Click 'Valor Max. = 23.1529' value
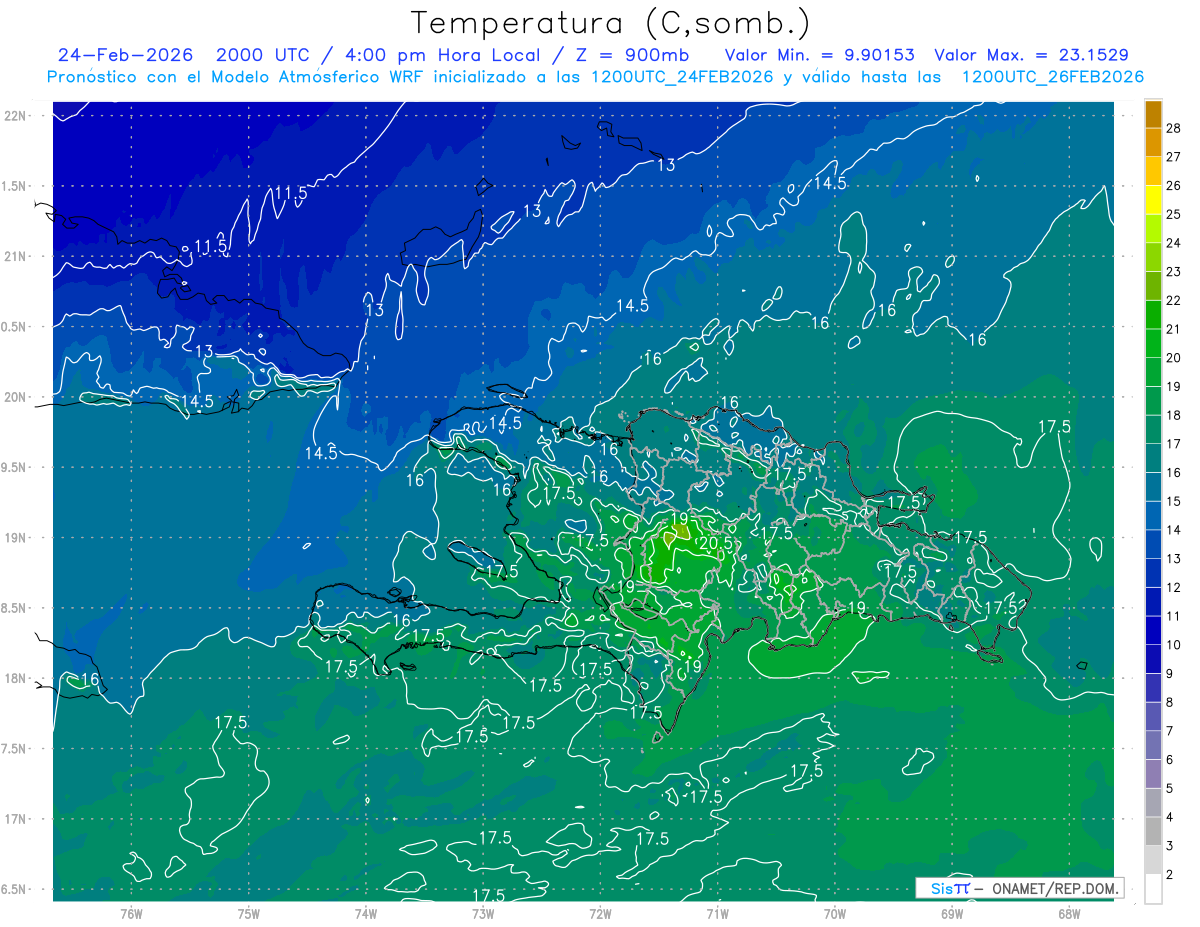The image size is (1200, 927). pos(1031,55)
